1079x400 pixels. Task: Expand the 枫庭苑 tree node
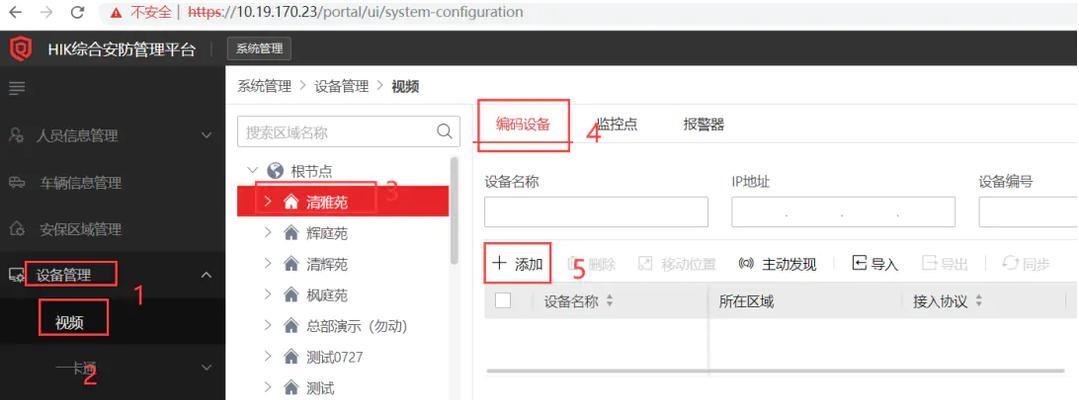point(267,295)
